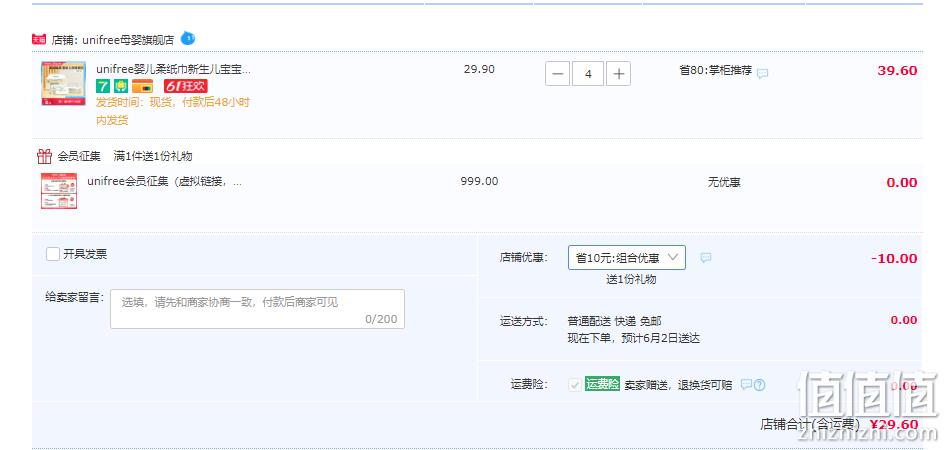Click the store total ¥29.60
This screenshot has height=450, width=947.
[x=894, y=425]
